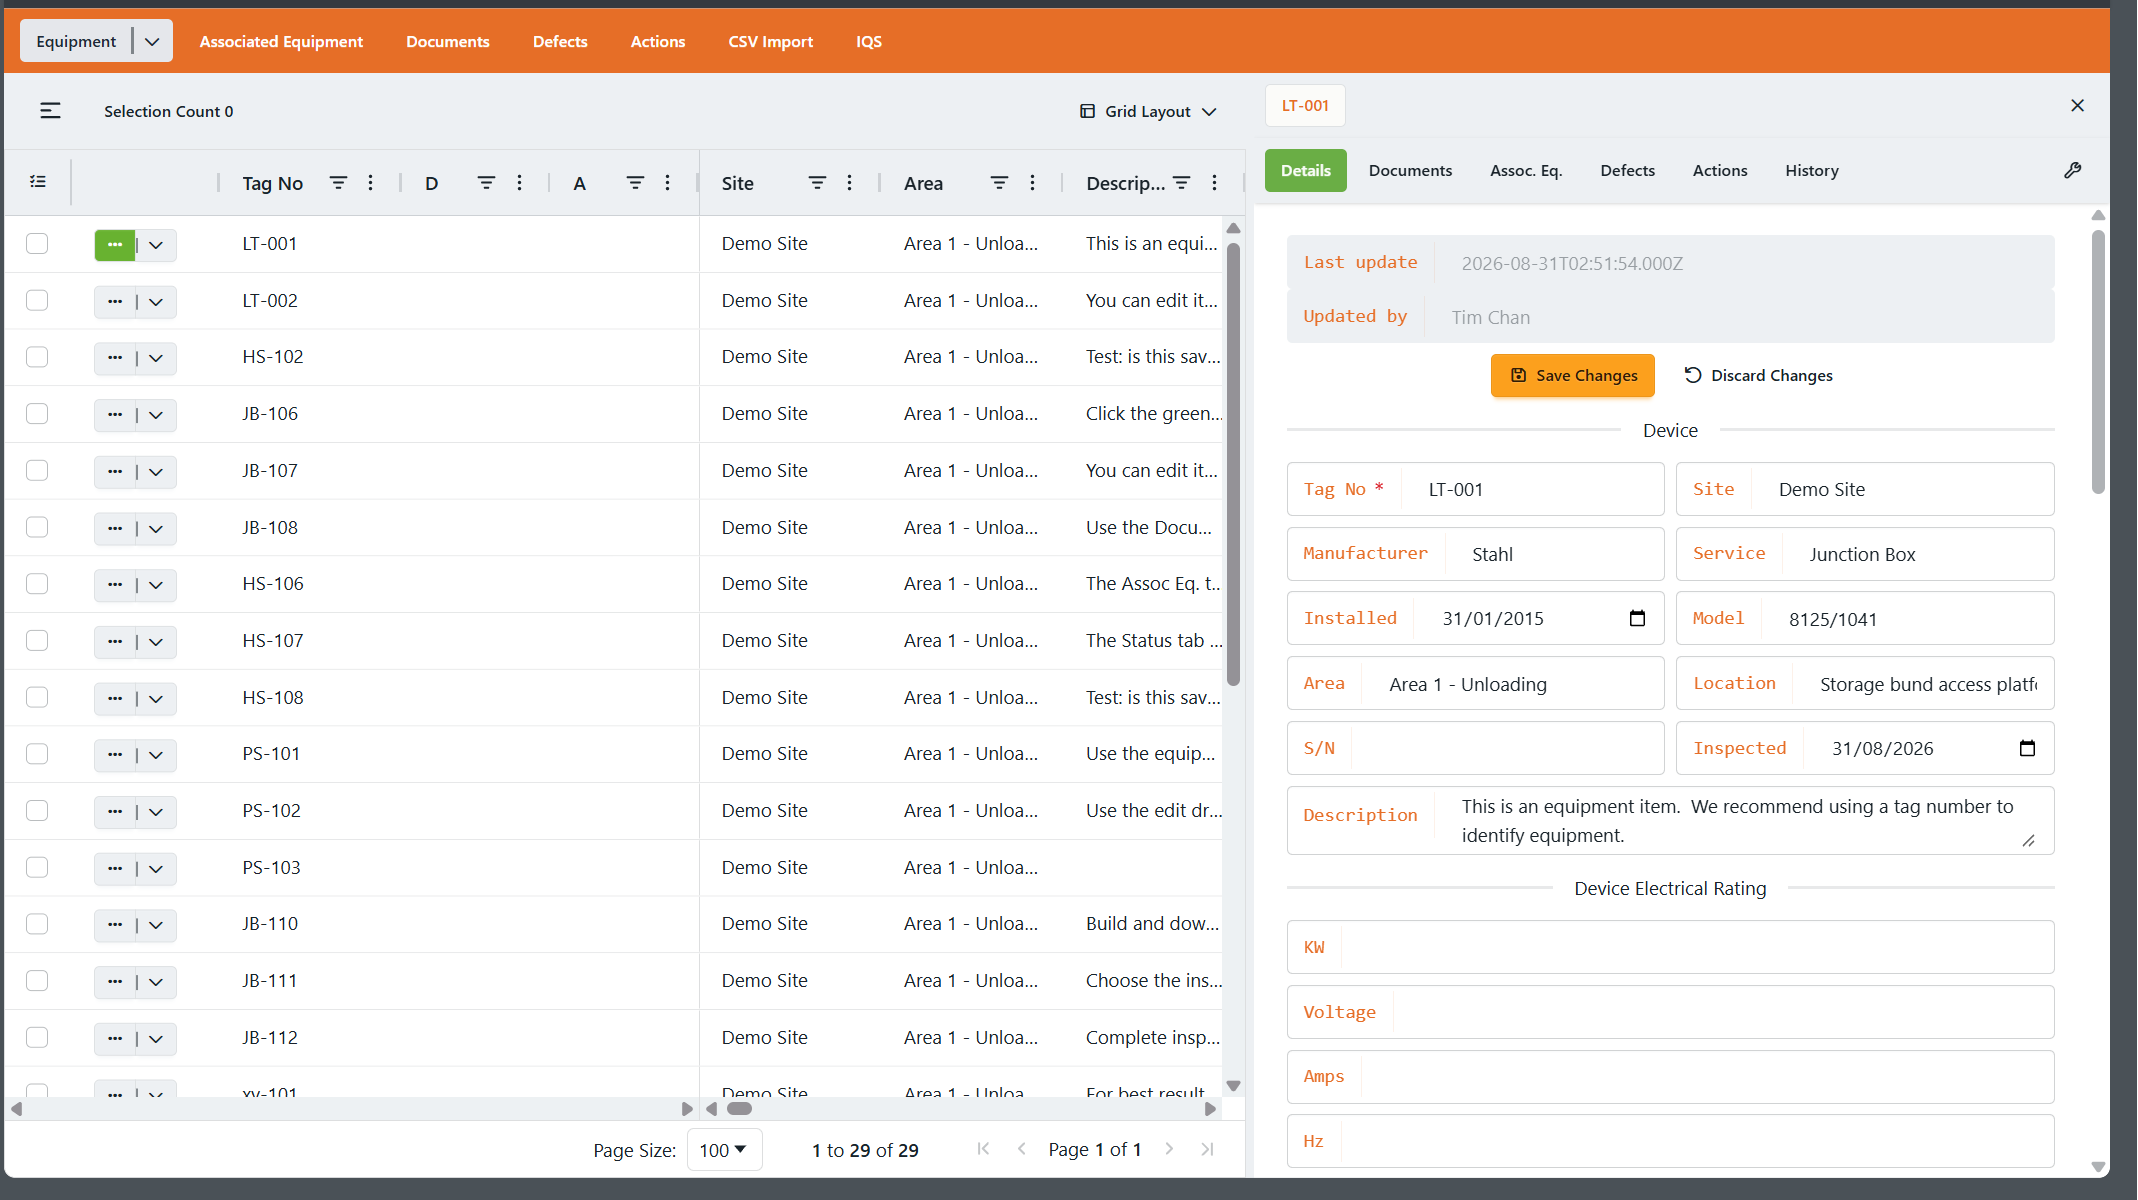The image size is (2138, 1200).
Task: Open CSV Import in top menu
Action: pos(770,41)
